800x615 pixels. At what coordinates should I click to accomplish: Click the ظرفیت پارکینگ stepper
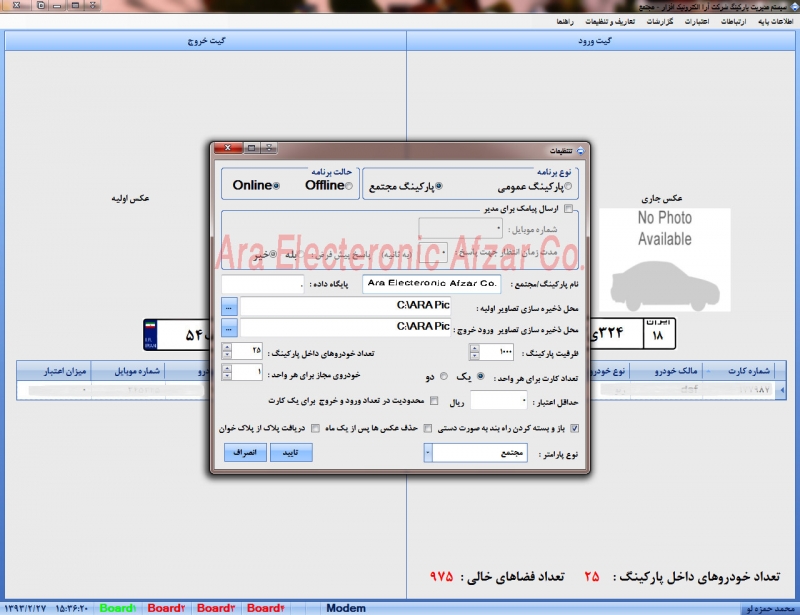tap(474, 352)
